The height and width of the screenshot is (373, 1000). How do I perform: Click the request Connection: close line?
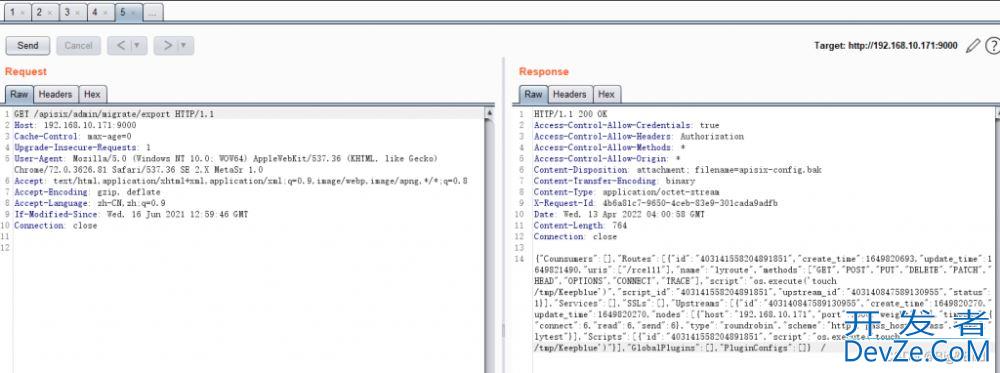tap(55, 226)
